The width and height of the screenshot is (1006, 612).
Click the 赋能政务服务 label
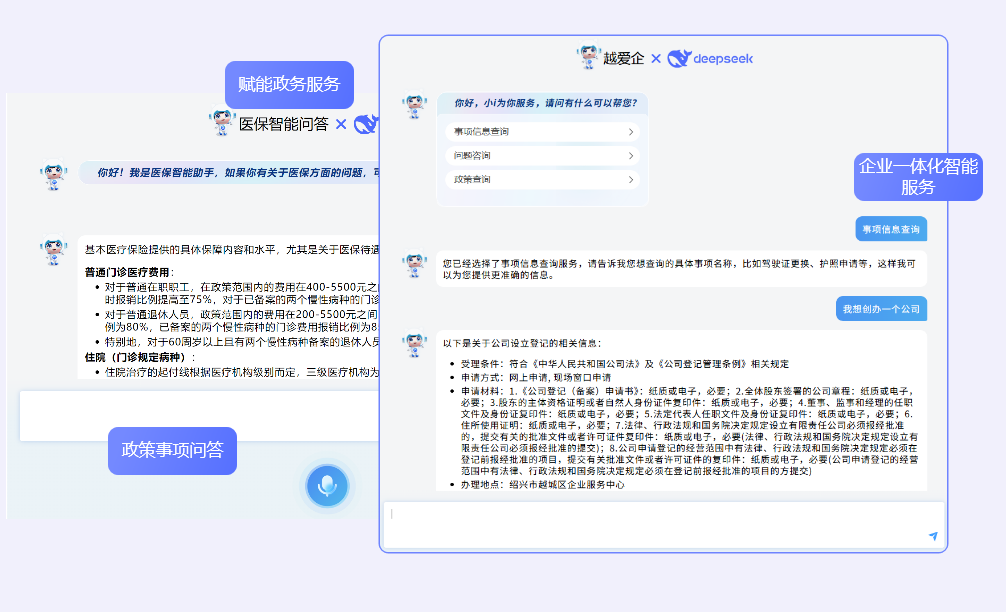pos(289,84)
